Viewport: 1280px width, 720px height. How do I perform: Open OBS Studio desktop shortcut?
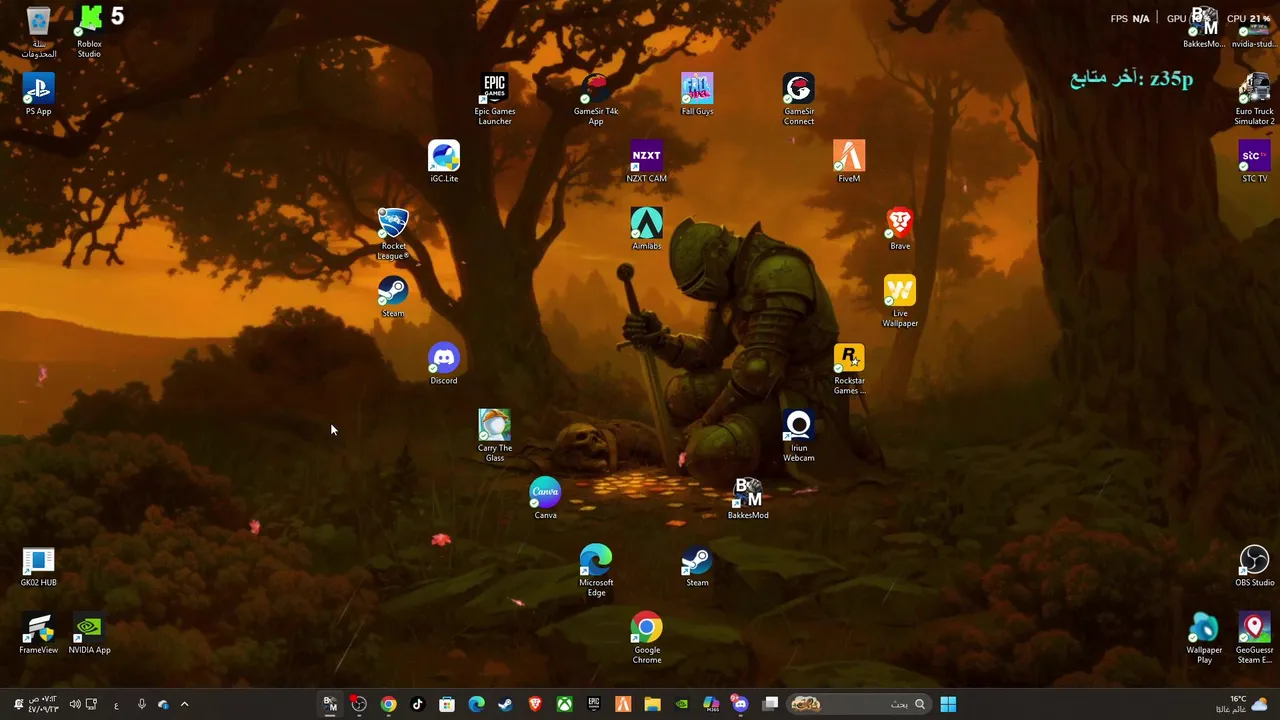point(1254,565)
